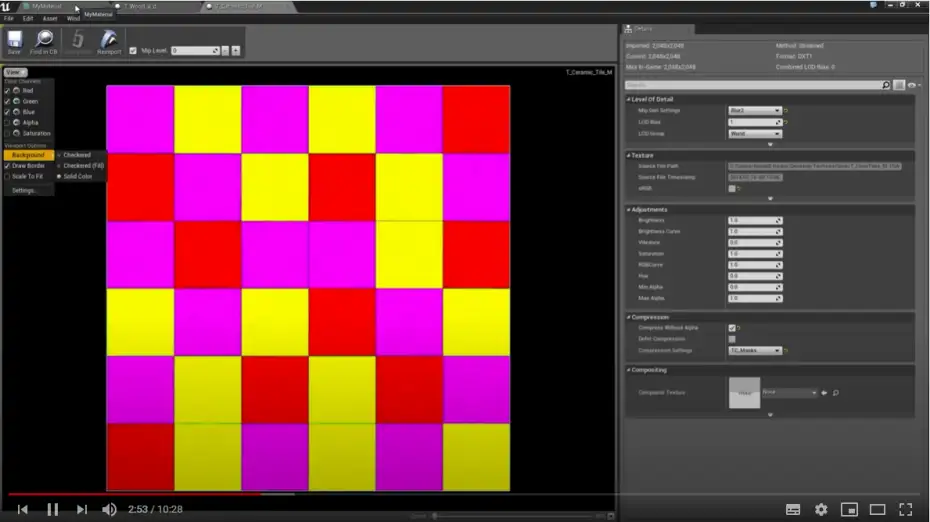Click the Mip Level value field
930x522 pixels.
click(195, 51)
